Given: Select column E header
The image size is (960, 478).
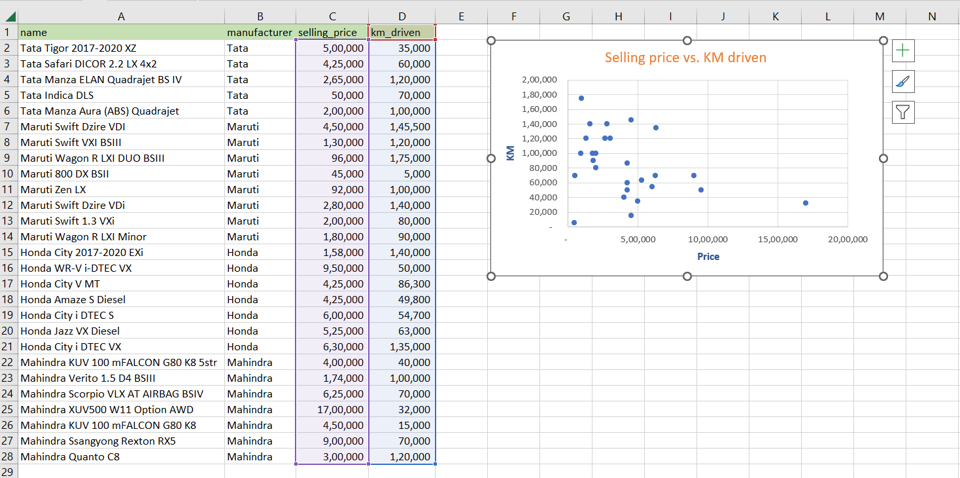Looking at the screenshot, I should 461,17.
